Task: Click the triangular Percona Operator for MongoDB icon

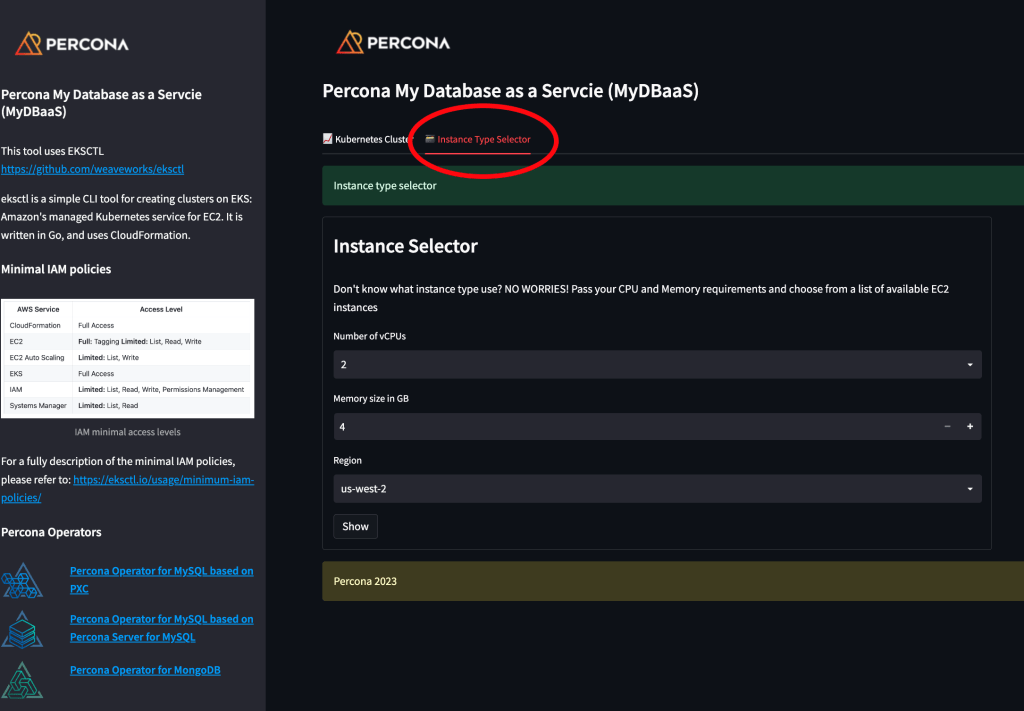Action: [23, 680]
